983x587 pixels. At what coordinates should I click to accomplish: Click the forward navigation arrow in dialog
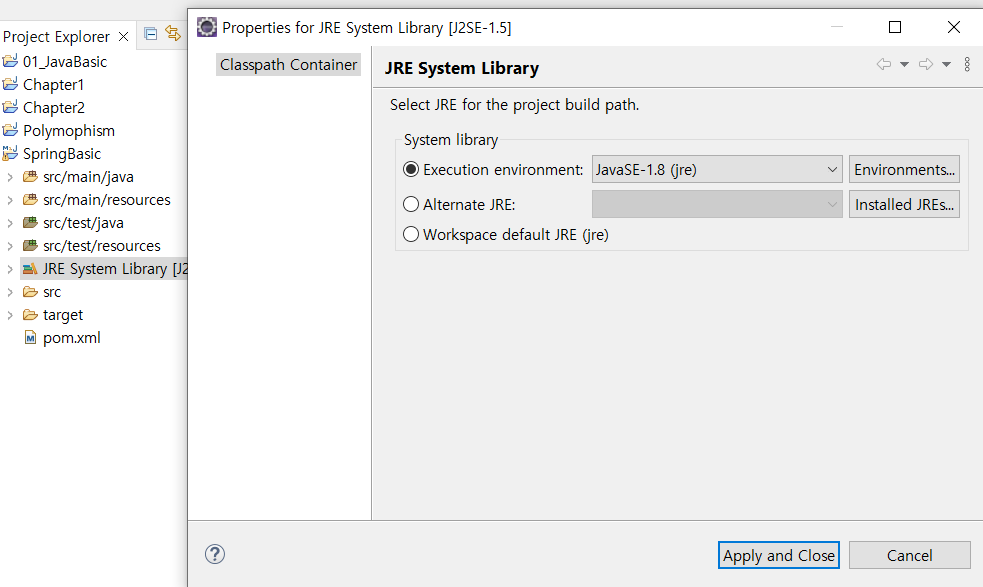[926, 64]
